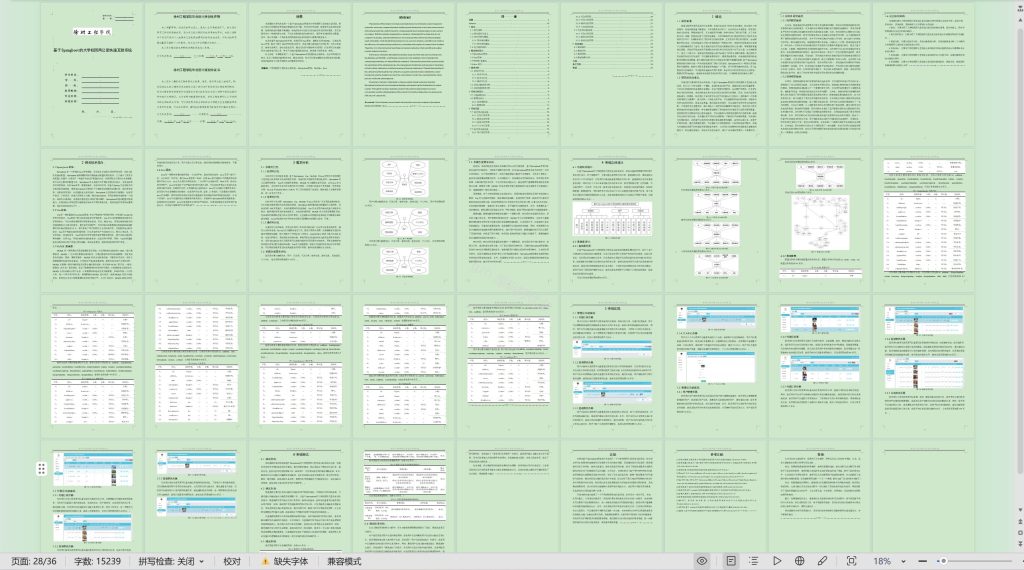Viewport: 1024px width, 570px height.
Task: Select the 目录 table of contents page
Action: [x=508, y=74]
